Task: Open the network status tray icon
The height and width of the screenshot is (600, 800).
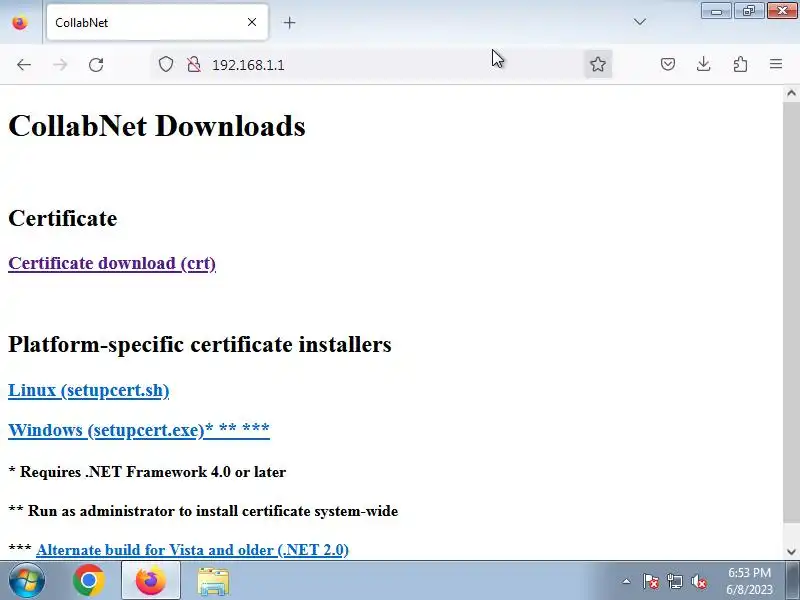Action: (x=675, y=581)
